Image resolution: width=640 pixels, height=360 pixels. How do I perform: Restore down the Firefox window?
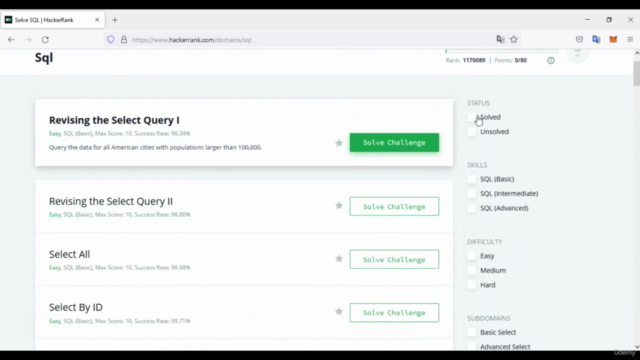coord(609,20)
